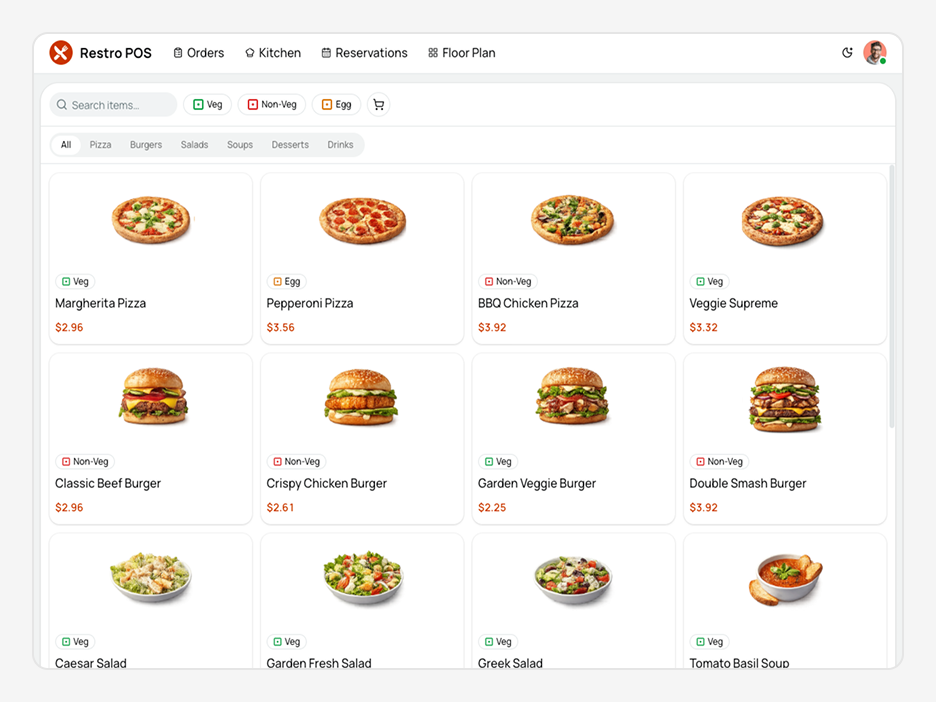Click the menu list vertical scrollbar

pyautogui.click(x=892, y=297)
